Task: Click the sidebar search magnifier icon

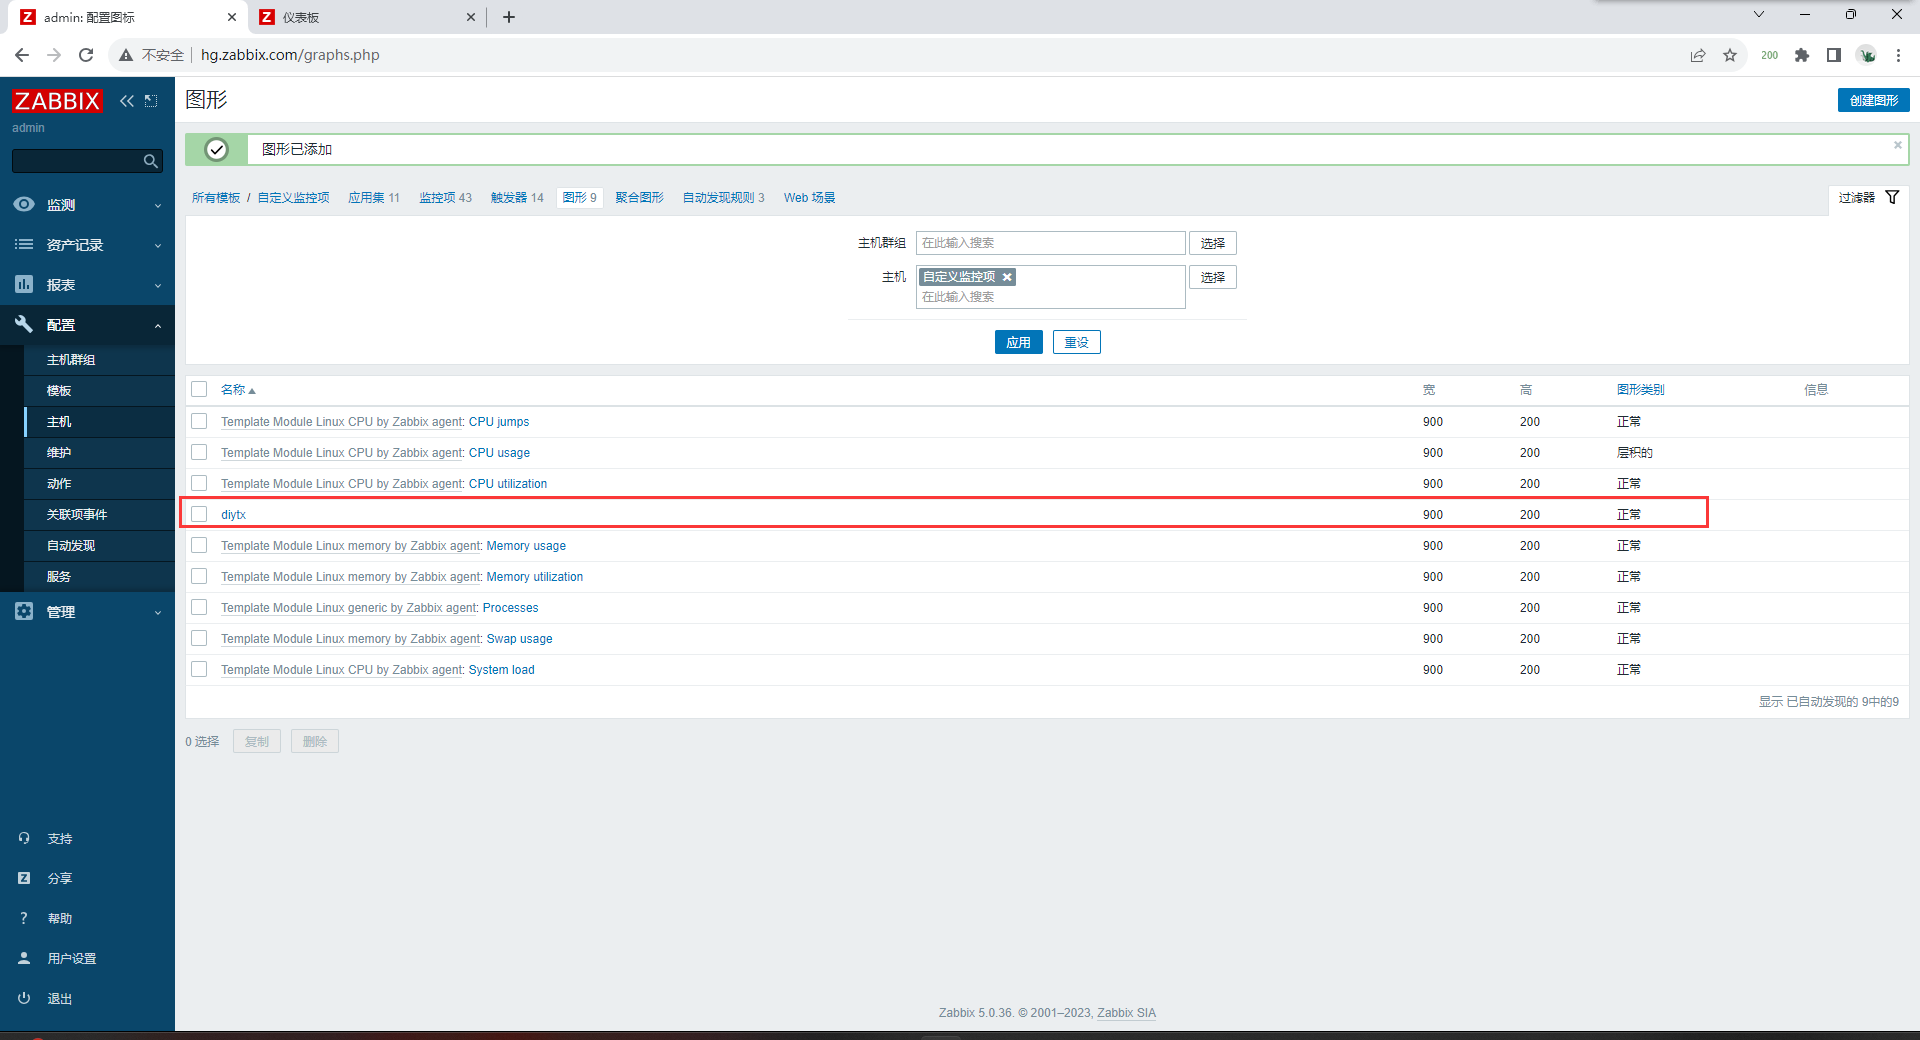Action: (x=151, y=161)
